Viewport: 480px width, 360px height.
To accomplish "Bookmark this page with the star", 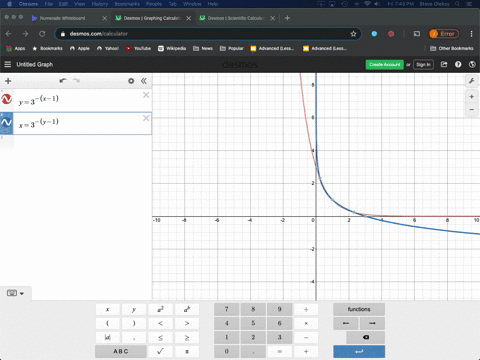I will 353,34.
